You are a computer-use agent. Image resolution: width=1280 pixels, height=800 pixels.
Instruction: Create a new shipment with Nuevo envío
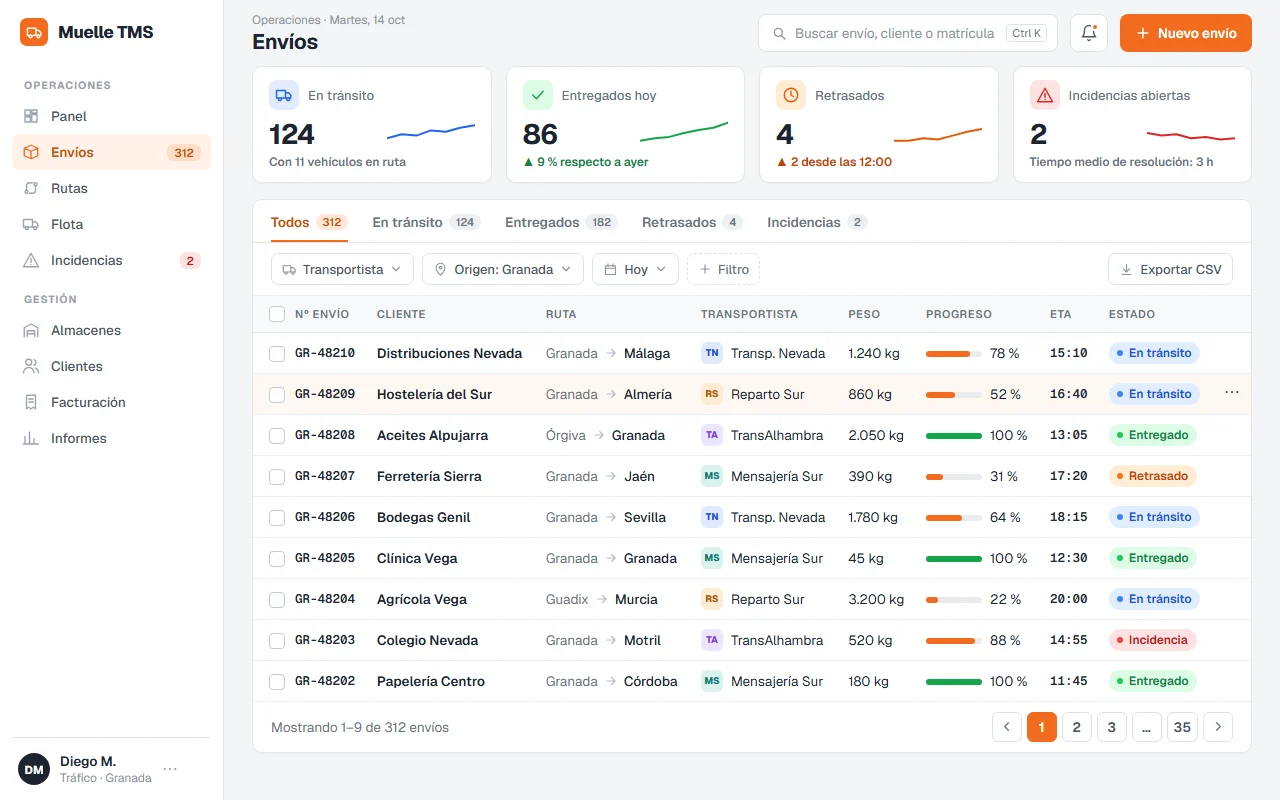[1186, 33]
